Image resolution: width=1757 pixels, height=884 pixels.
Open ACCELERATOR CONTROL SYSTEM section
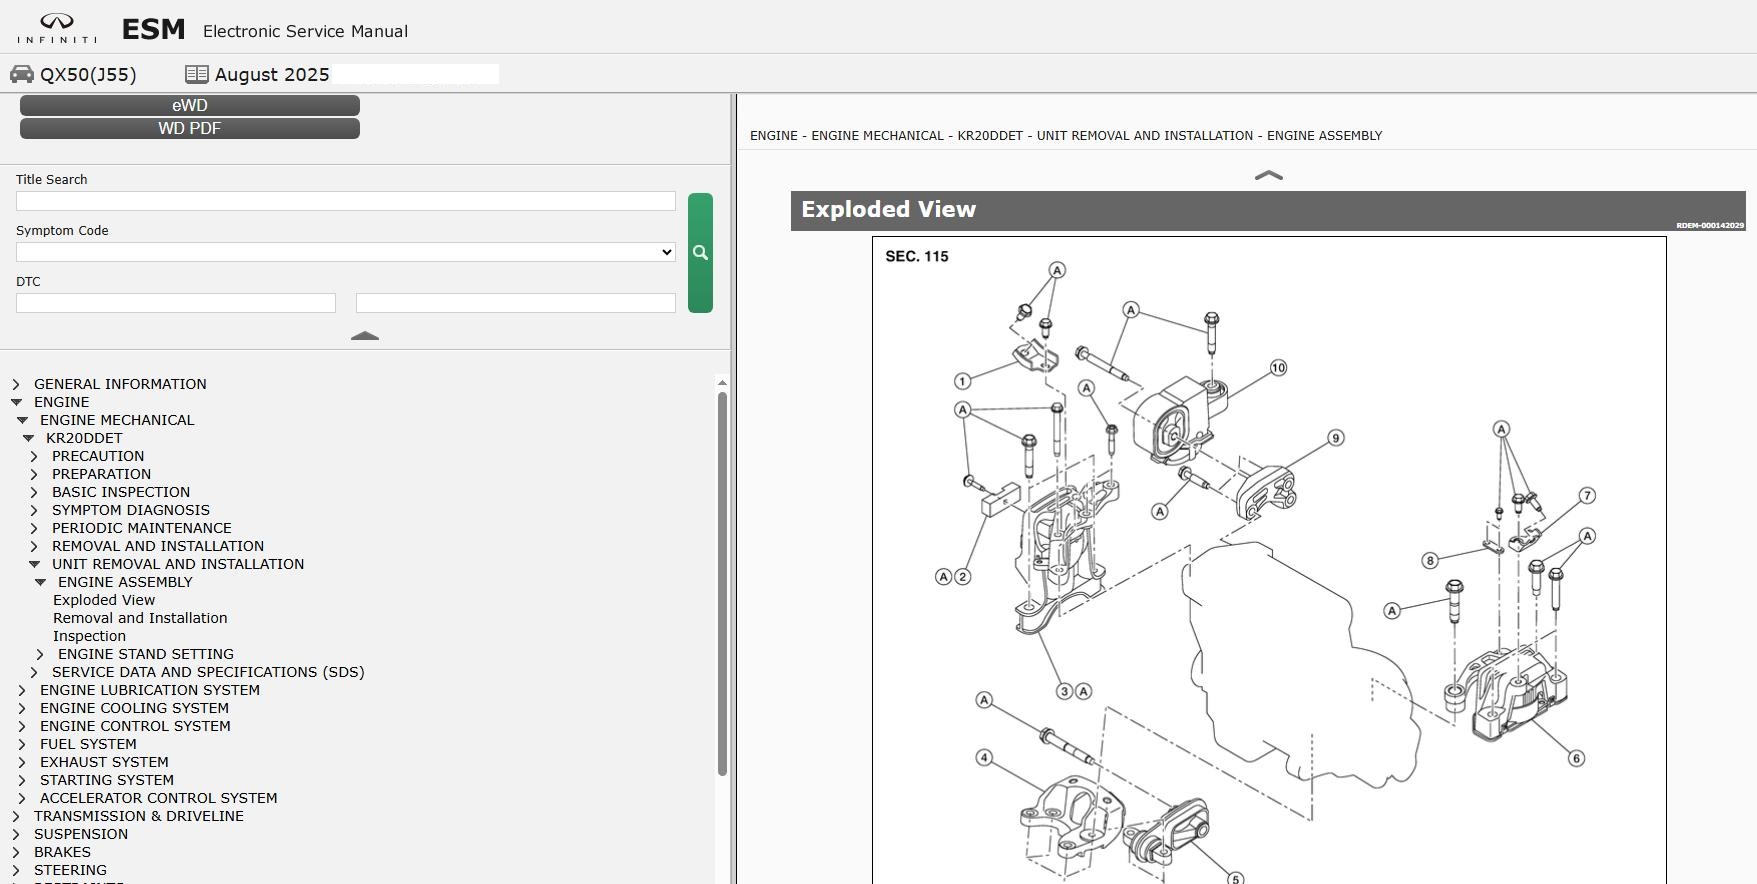tap(159, 798)
